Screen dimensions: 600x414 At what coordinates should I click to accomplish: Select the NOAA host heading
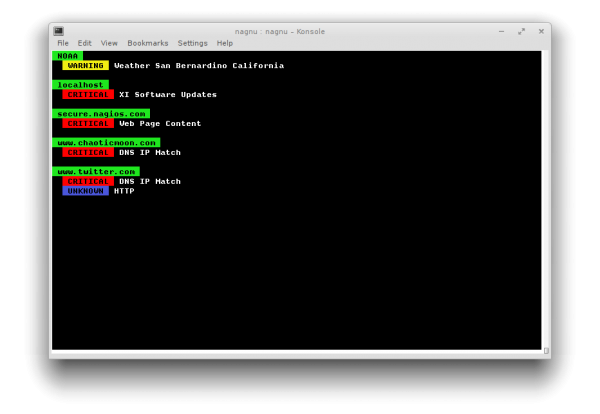point(68,56)
